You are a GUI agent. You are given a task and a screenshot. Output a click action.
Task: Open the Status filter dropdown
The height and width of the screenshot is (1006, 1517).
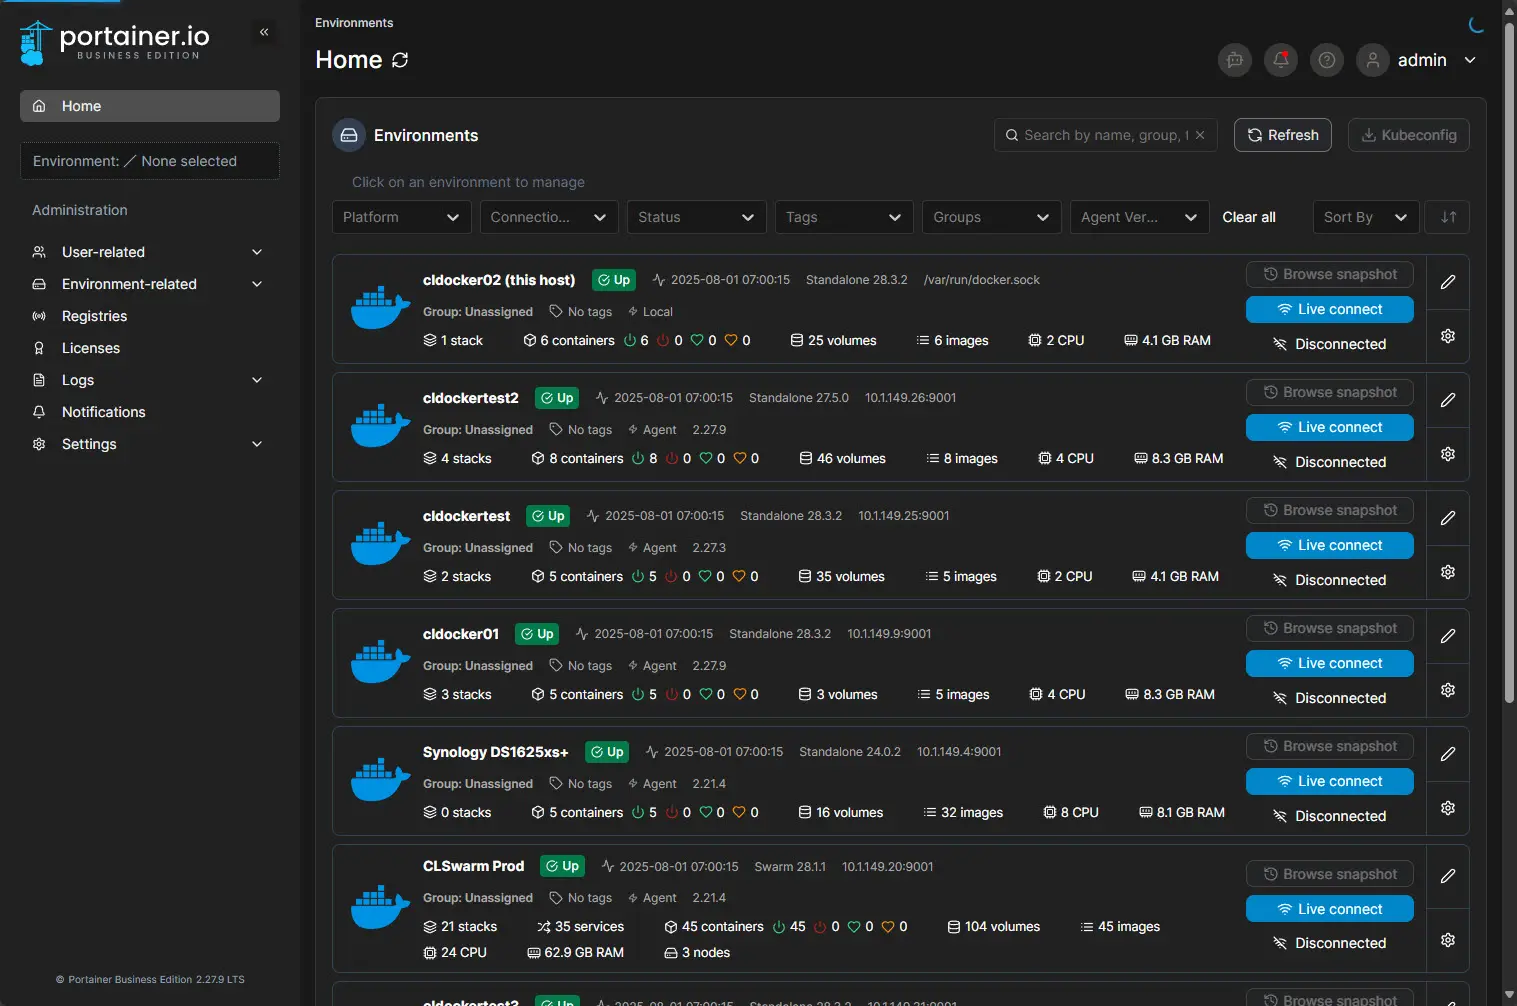[x=697, y=217]
